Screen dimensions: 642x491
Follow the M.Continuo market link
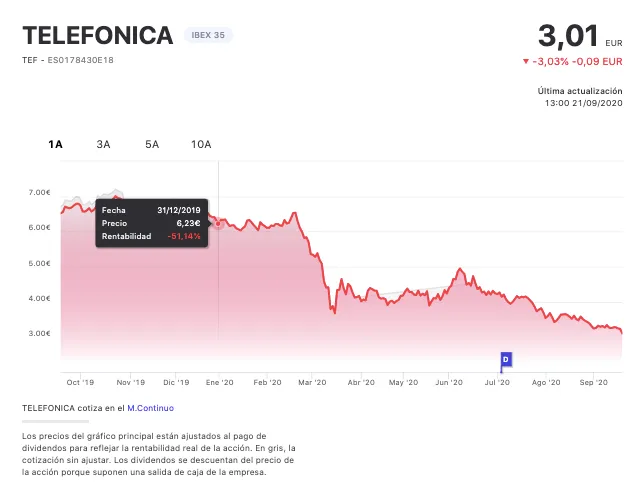click(x=150, y=408)
